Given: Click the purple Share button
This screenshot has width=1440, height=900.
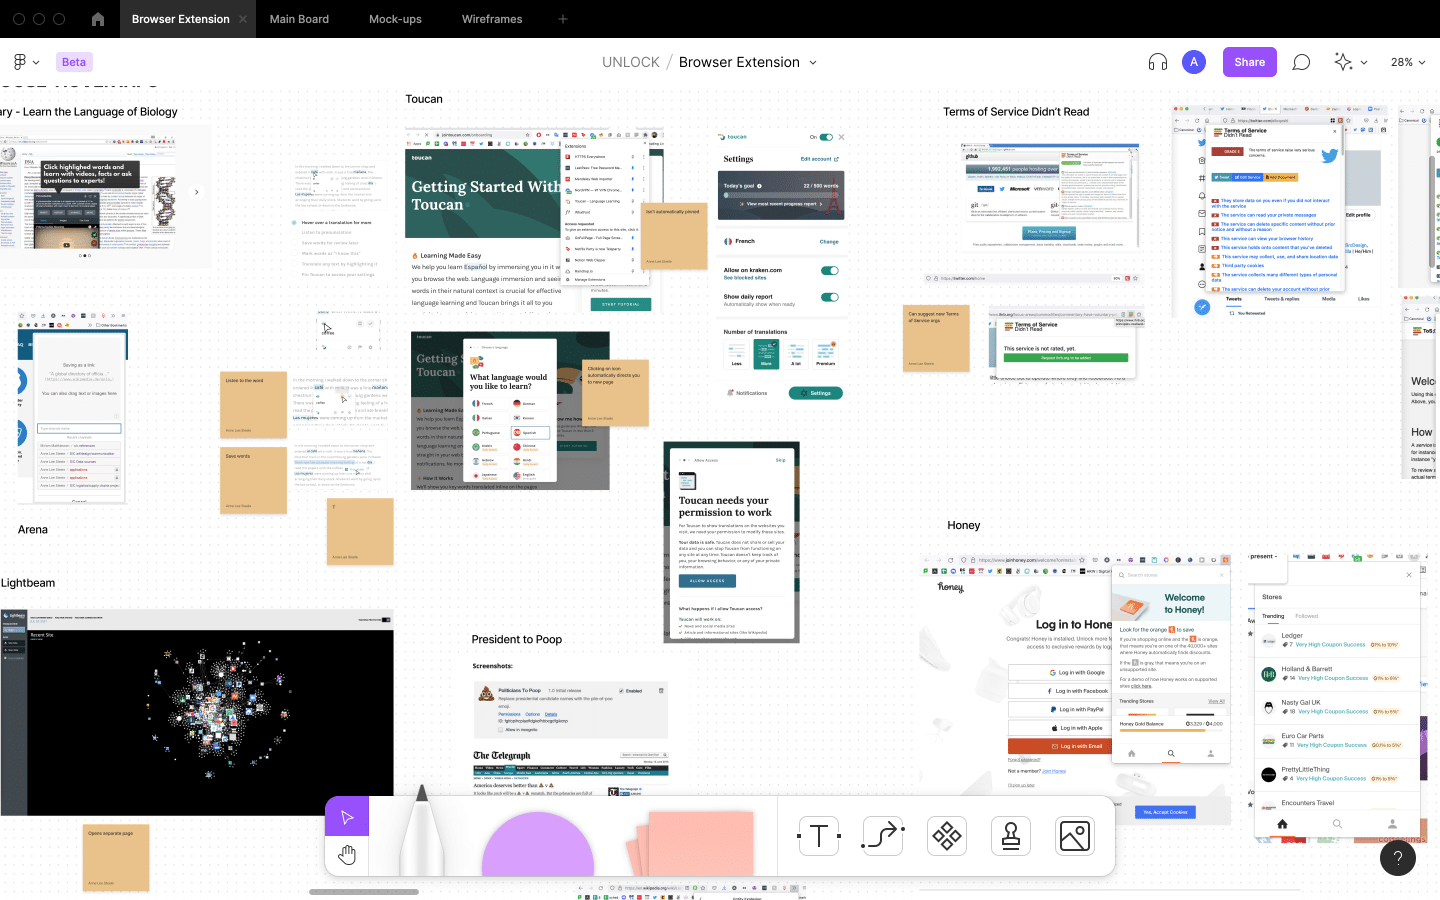Looking at the screenshot, I should click(x=1250, y=62).
